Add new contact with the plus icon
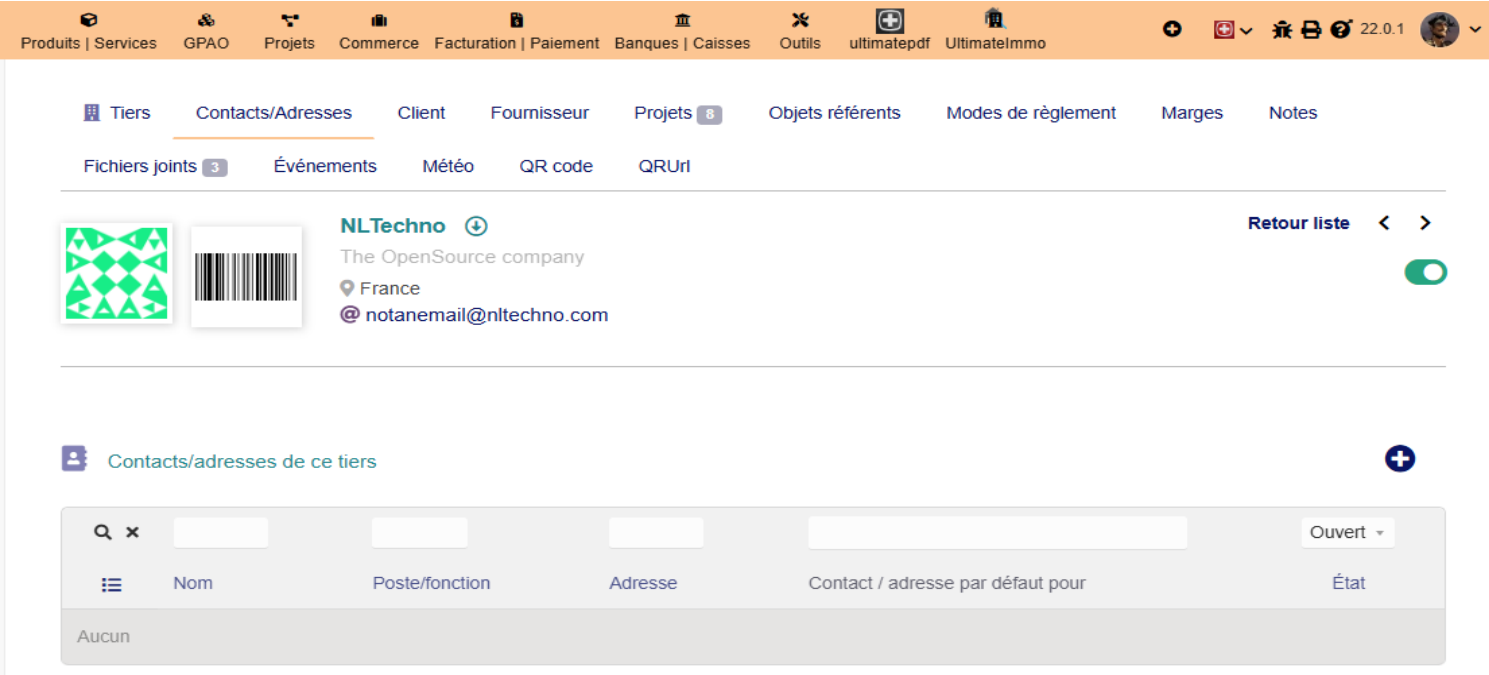Viewport: 1489px width, 675px height. [1400, 459]
